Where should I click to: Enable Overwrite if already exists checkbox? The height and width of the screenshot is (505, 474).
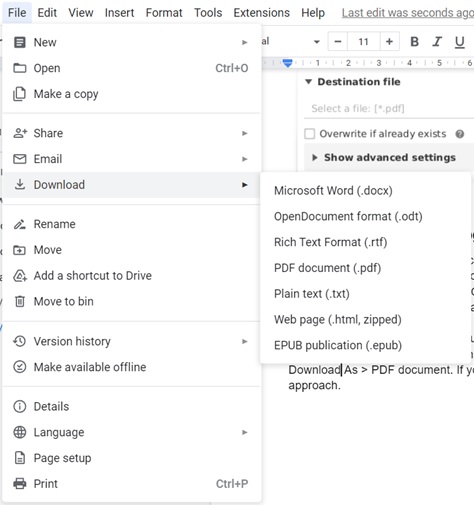[310, 134]
